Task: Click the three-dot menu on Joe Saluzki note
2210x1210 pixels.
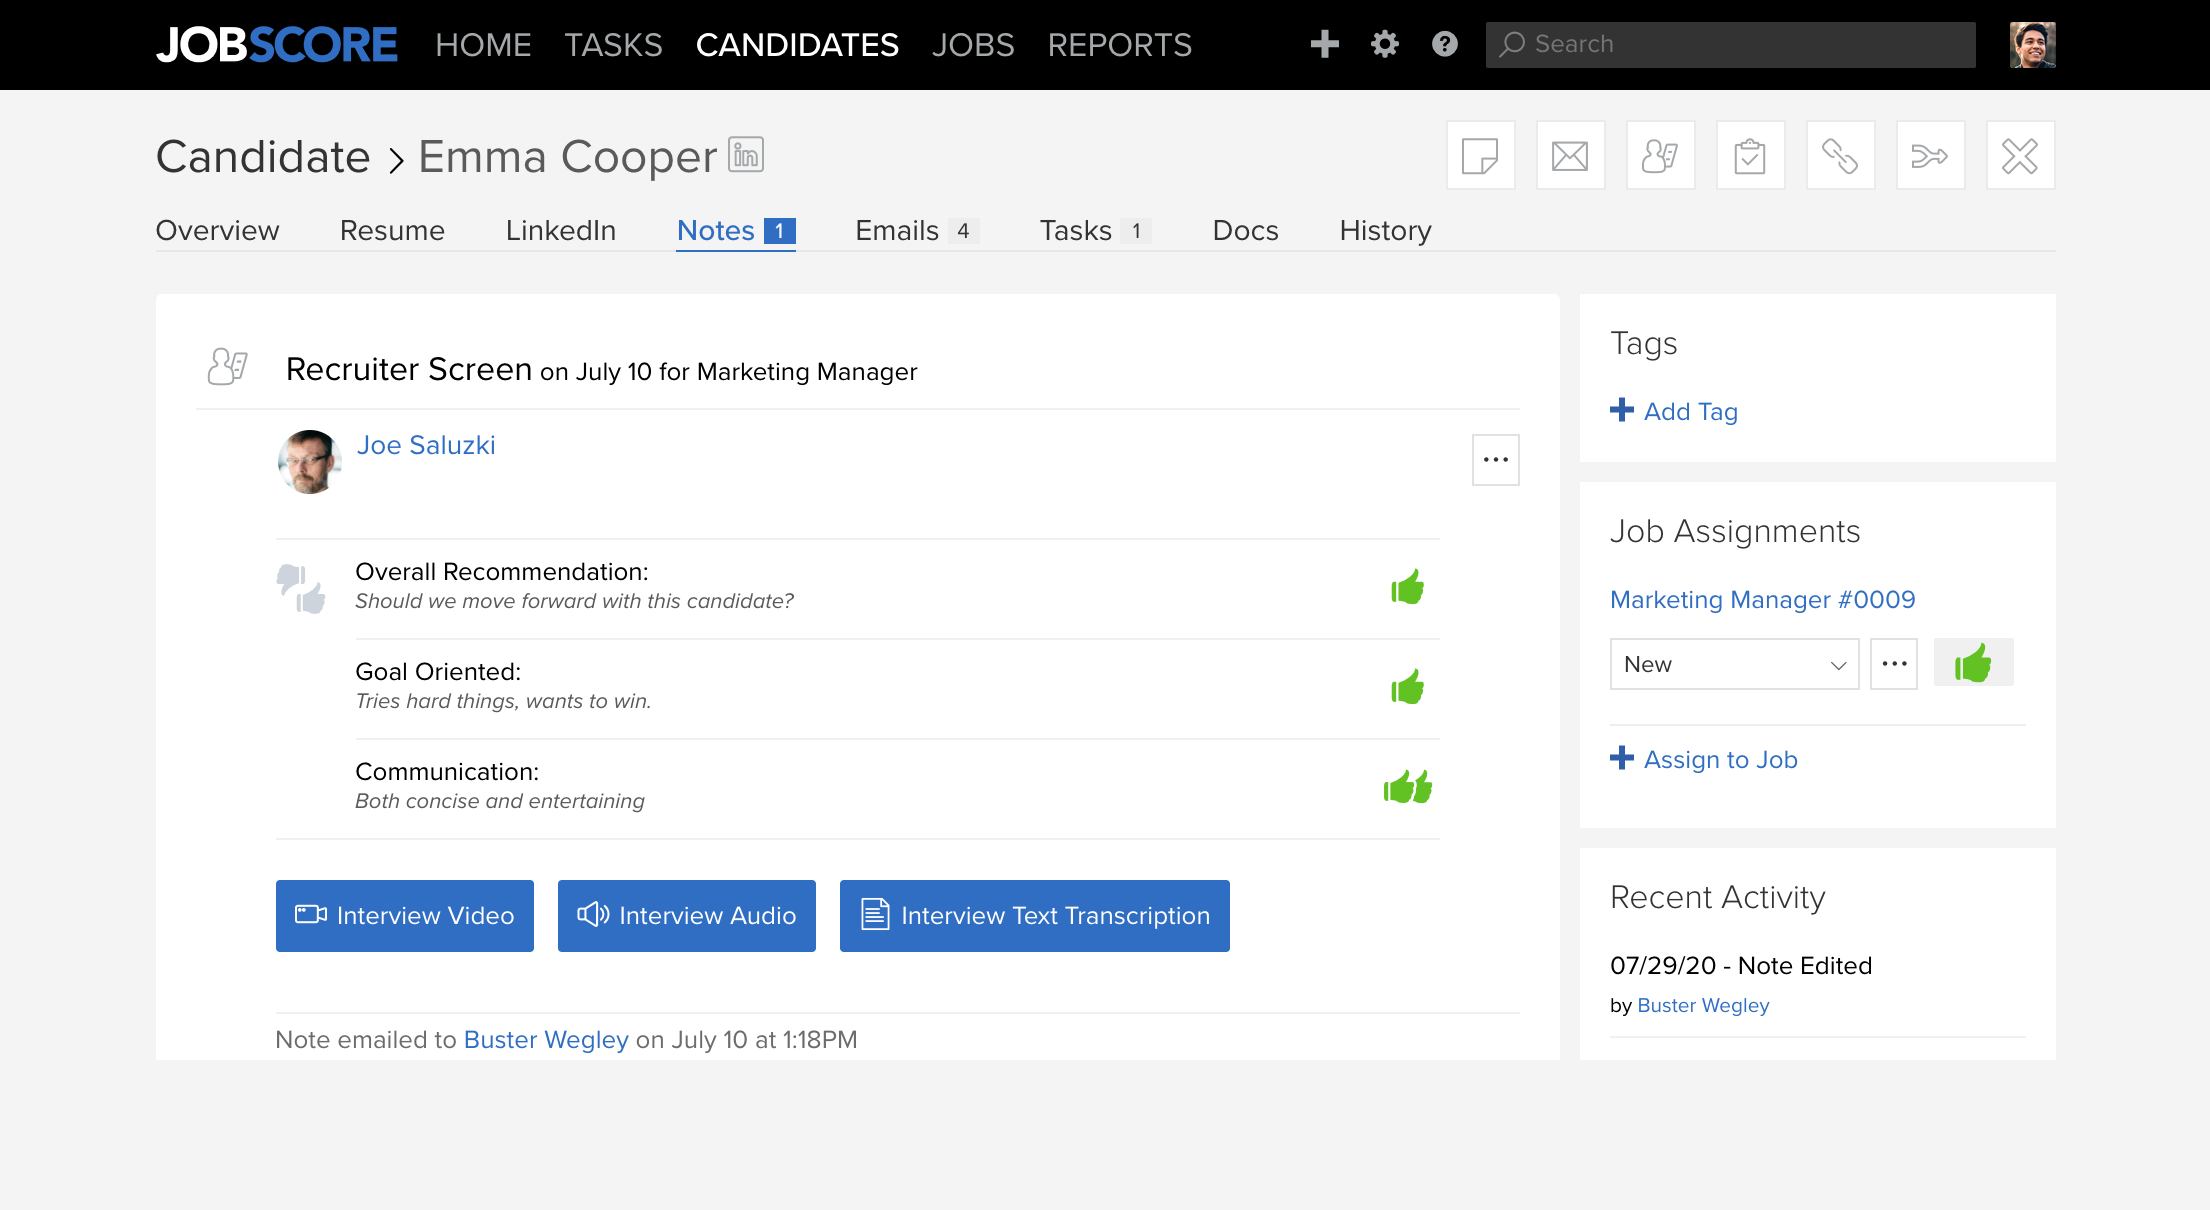Action: 1495,459
